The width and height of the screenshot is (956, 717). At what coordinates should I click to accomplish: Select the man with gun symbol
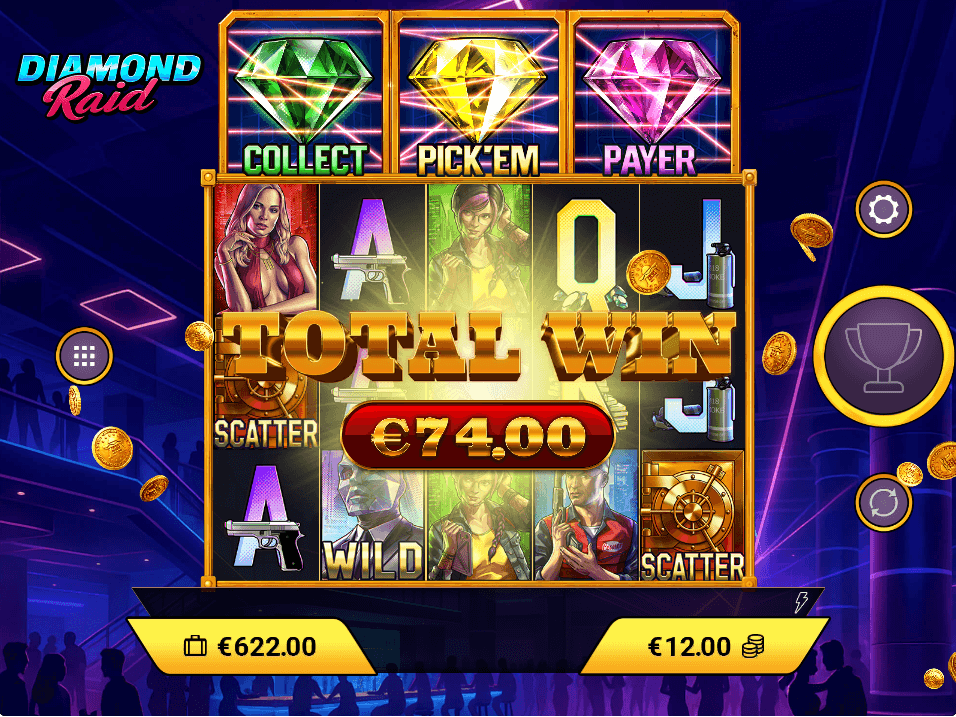[x=587, y=515]
